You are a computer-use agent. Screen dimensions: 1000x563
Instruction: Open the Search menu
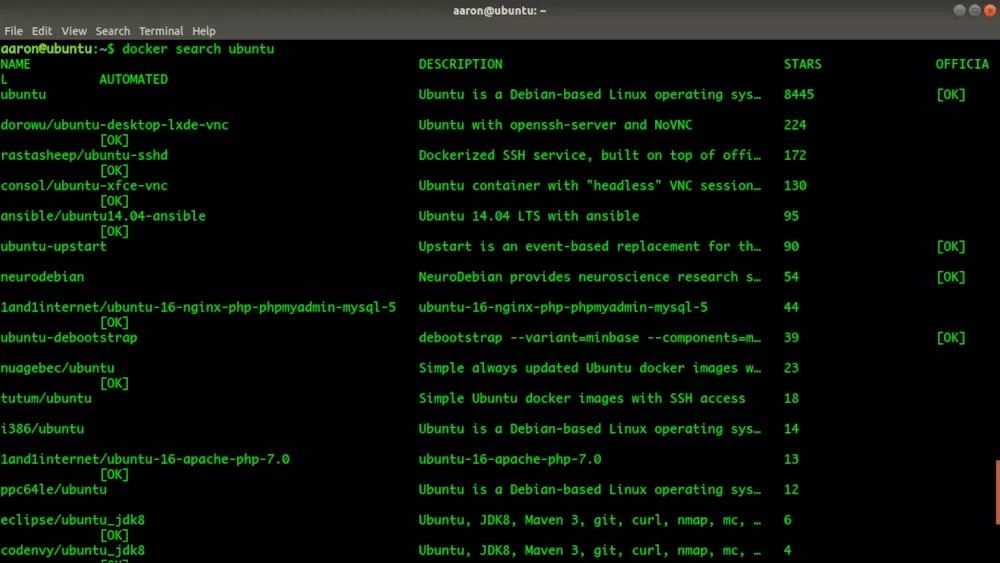(113, 31)
